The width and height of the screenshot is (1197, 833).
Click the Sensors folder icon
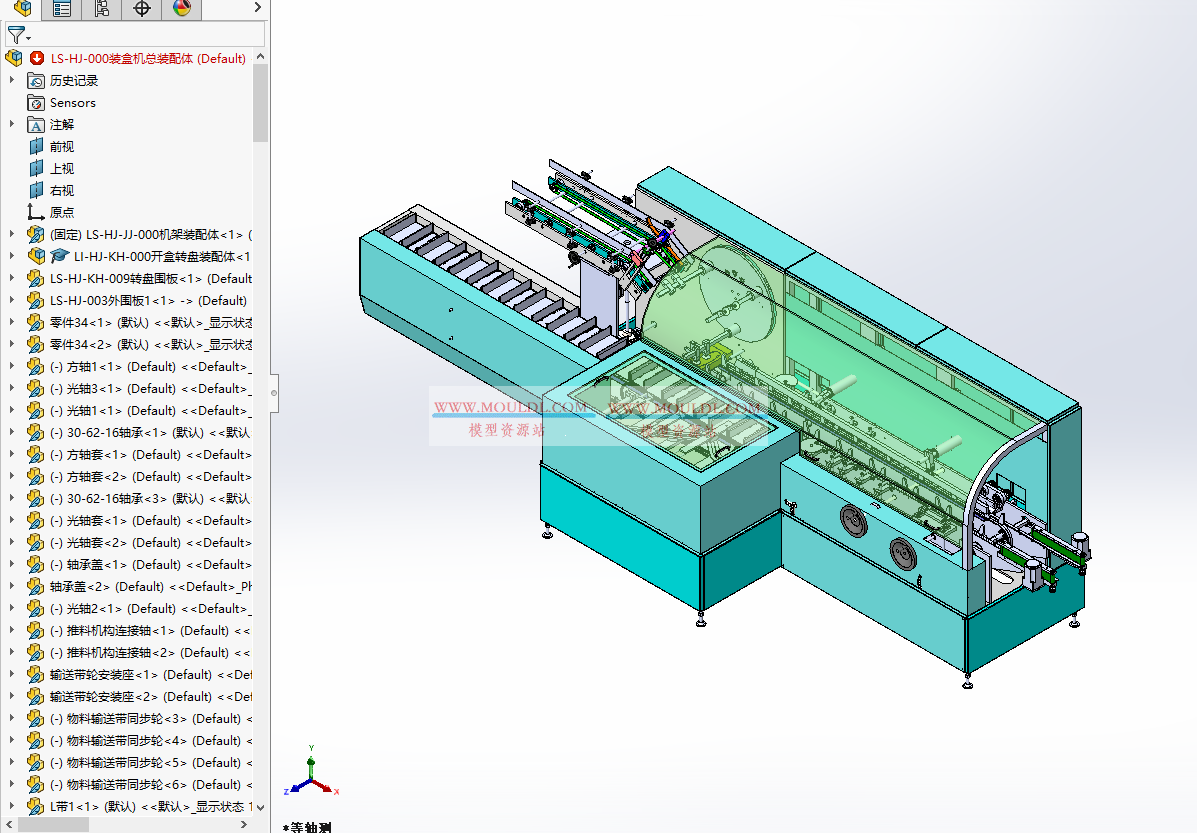pyautogui.click(x=36, y=102)
